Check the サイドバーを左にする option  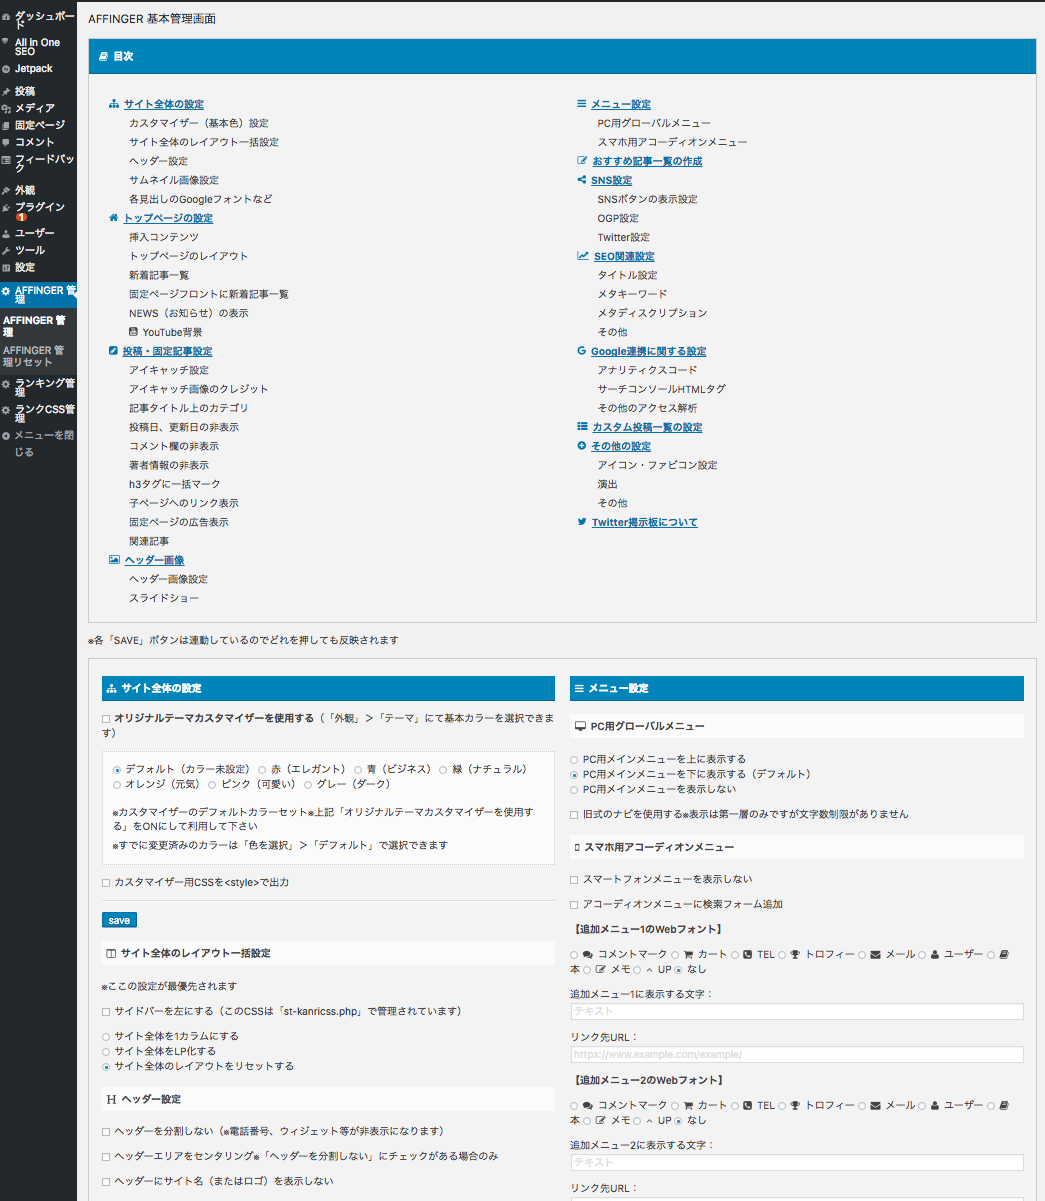coord(106,1012)
